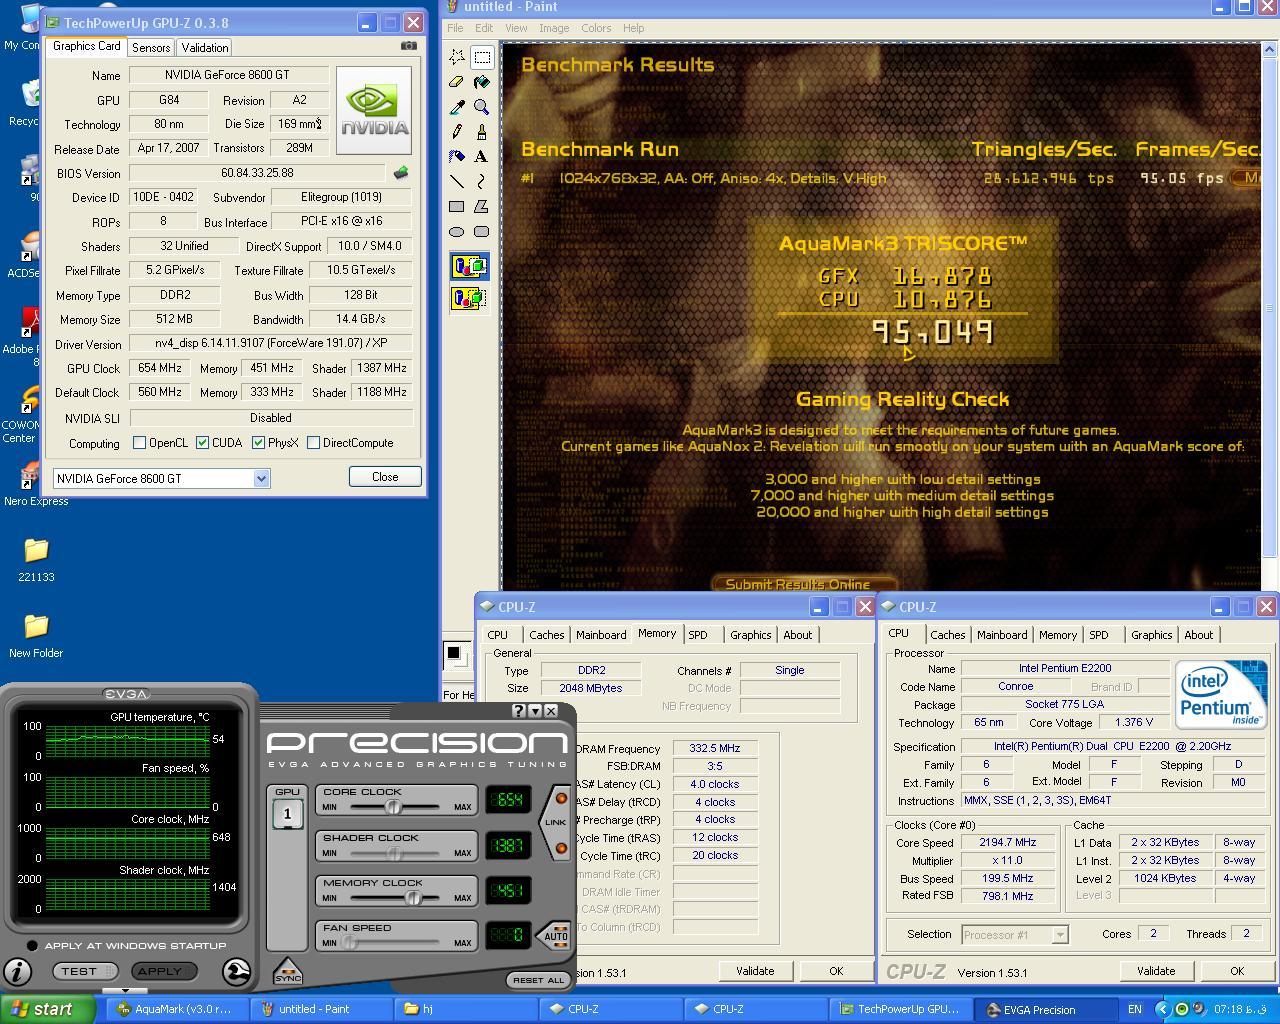
Task: Expand the EVGA Precision bottom arrow panel
Action: tap(125, 991)
